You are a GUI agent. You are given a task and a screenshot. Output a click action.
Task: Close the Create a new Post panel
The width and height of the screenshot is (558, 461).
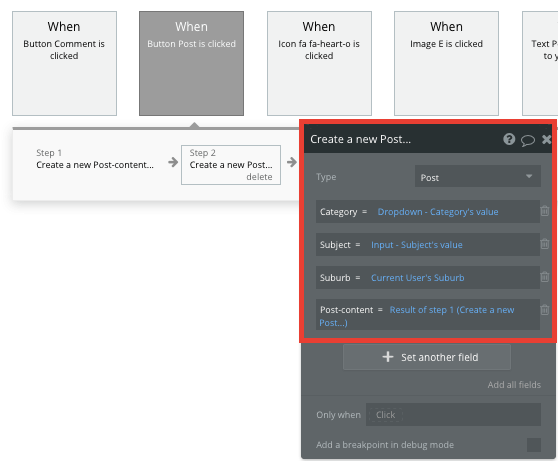pyautogui.click(x=546, y=139)
